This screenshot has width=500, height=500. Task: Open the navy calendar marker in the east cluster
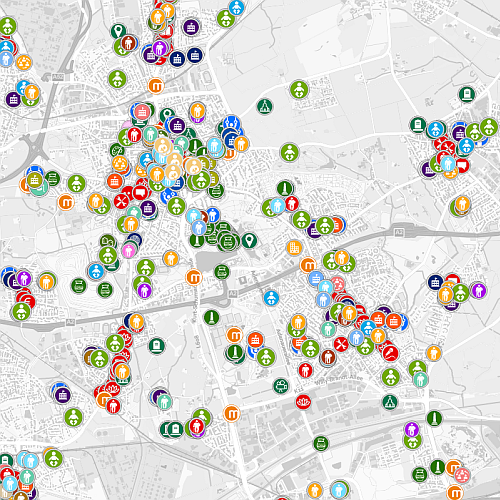click(x=435, y=282)
